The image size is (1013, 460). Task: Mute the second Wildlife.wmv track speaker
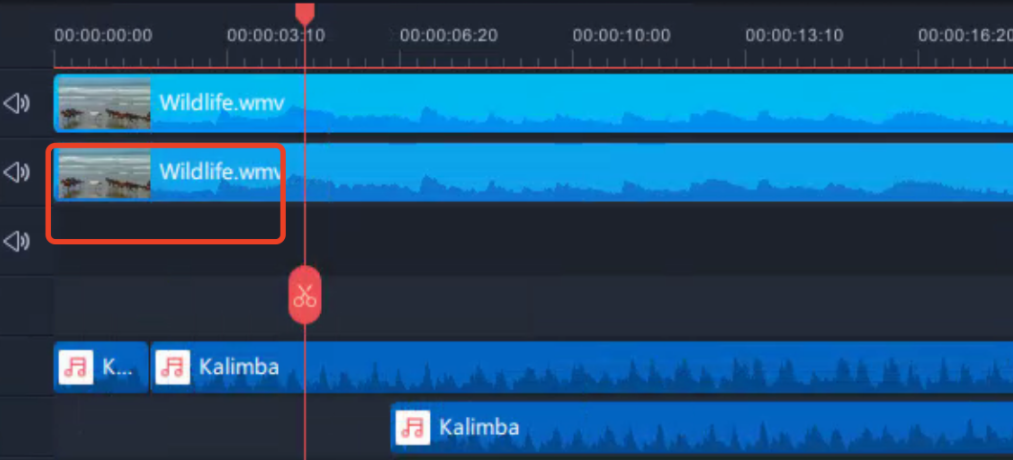[16, 172]
